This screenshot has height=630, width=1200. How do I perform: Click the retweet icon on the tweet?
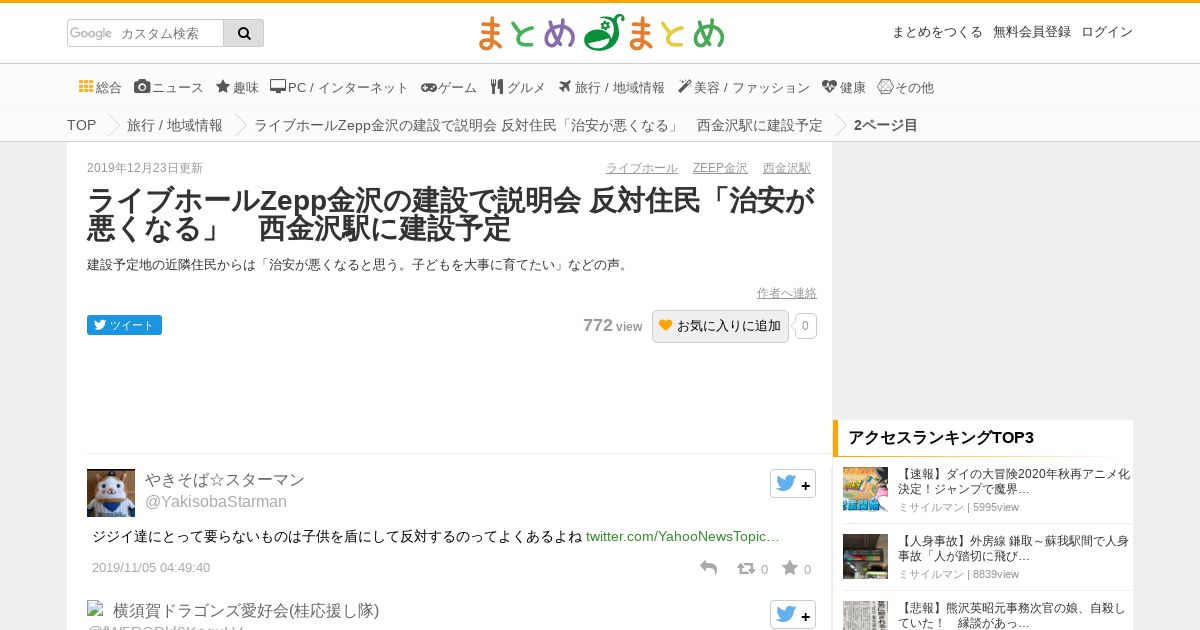[746, 568]
